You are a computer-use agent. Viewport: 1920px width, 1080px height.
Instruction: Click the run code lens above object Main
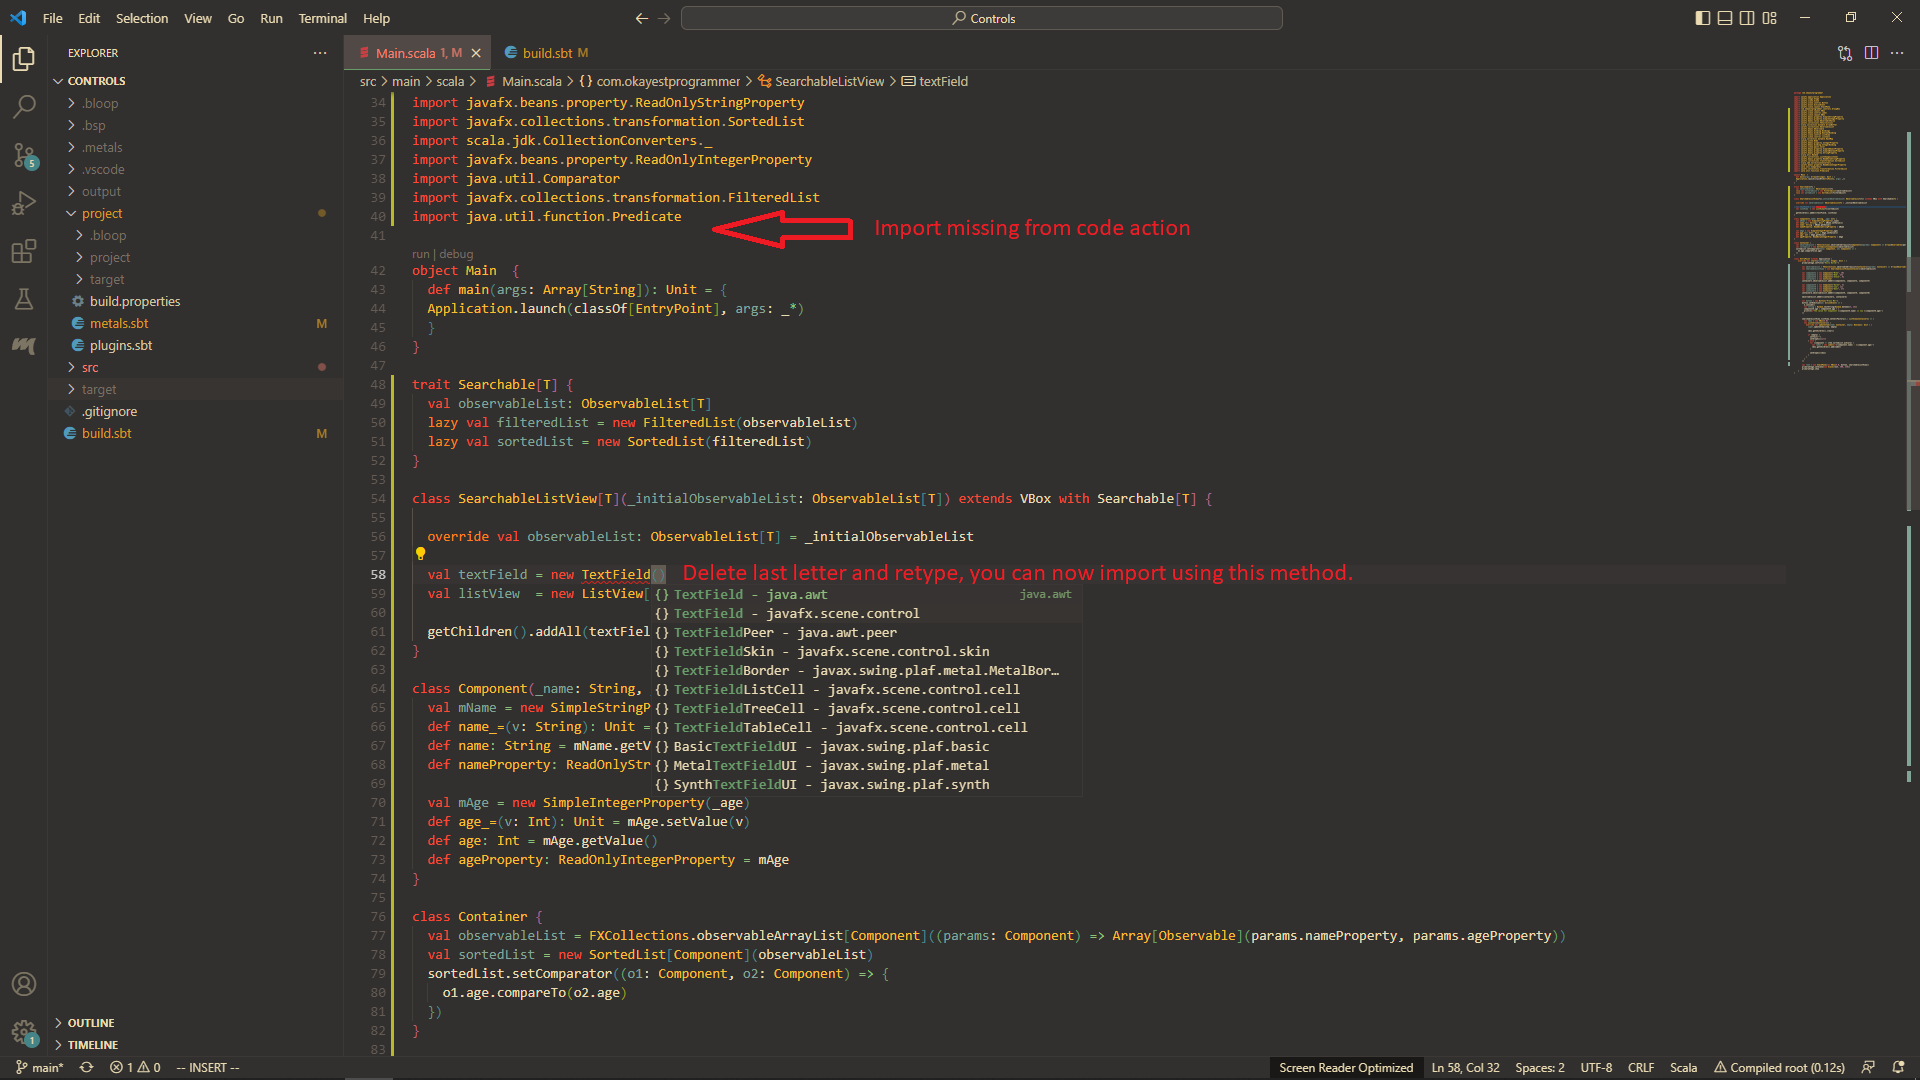422,253
